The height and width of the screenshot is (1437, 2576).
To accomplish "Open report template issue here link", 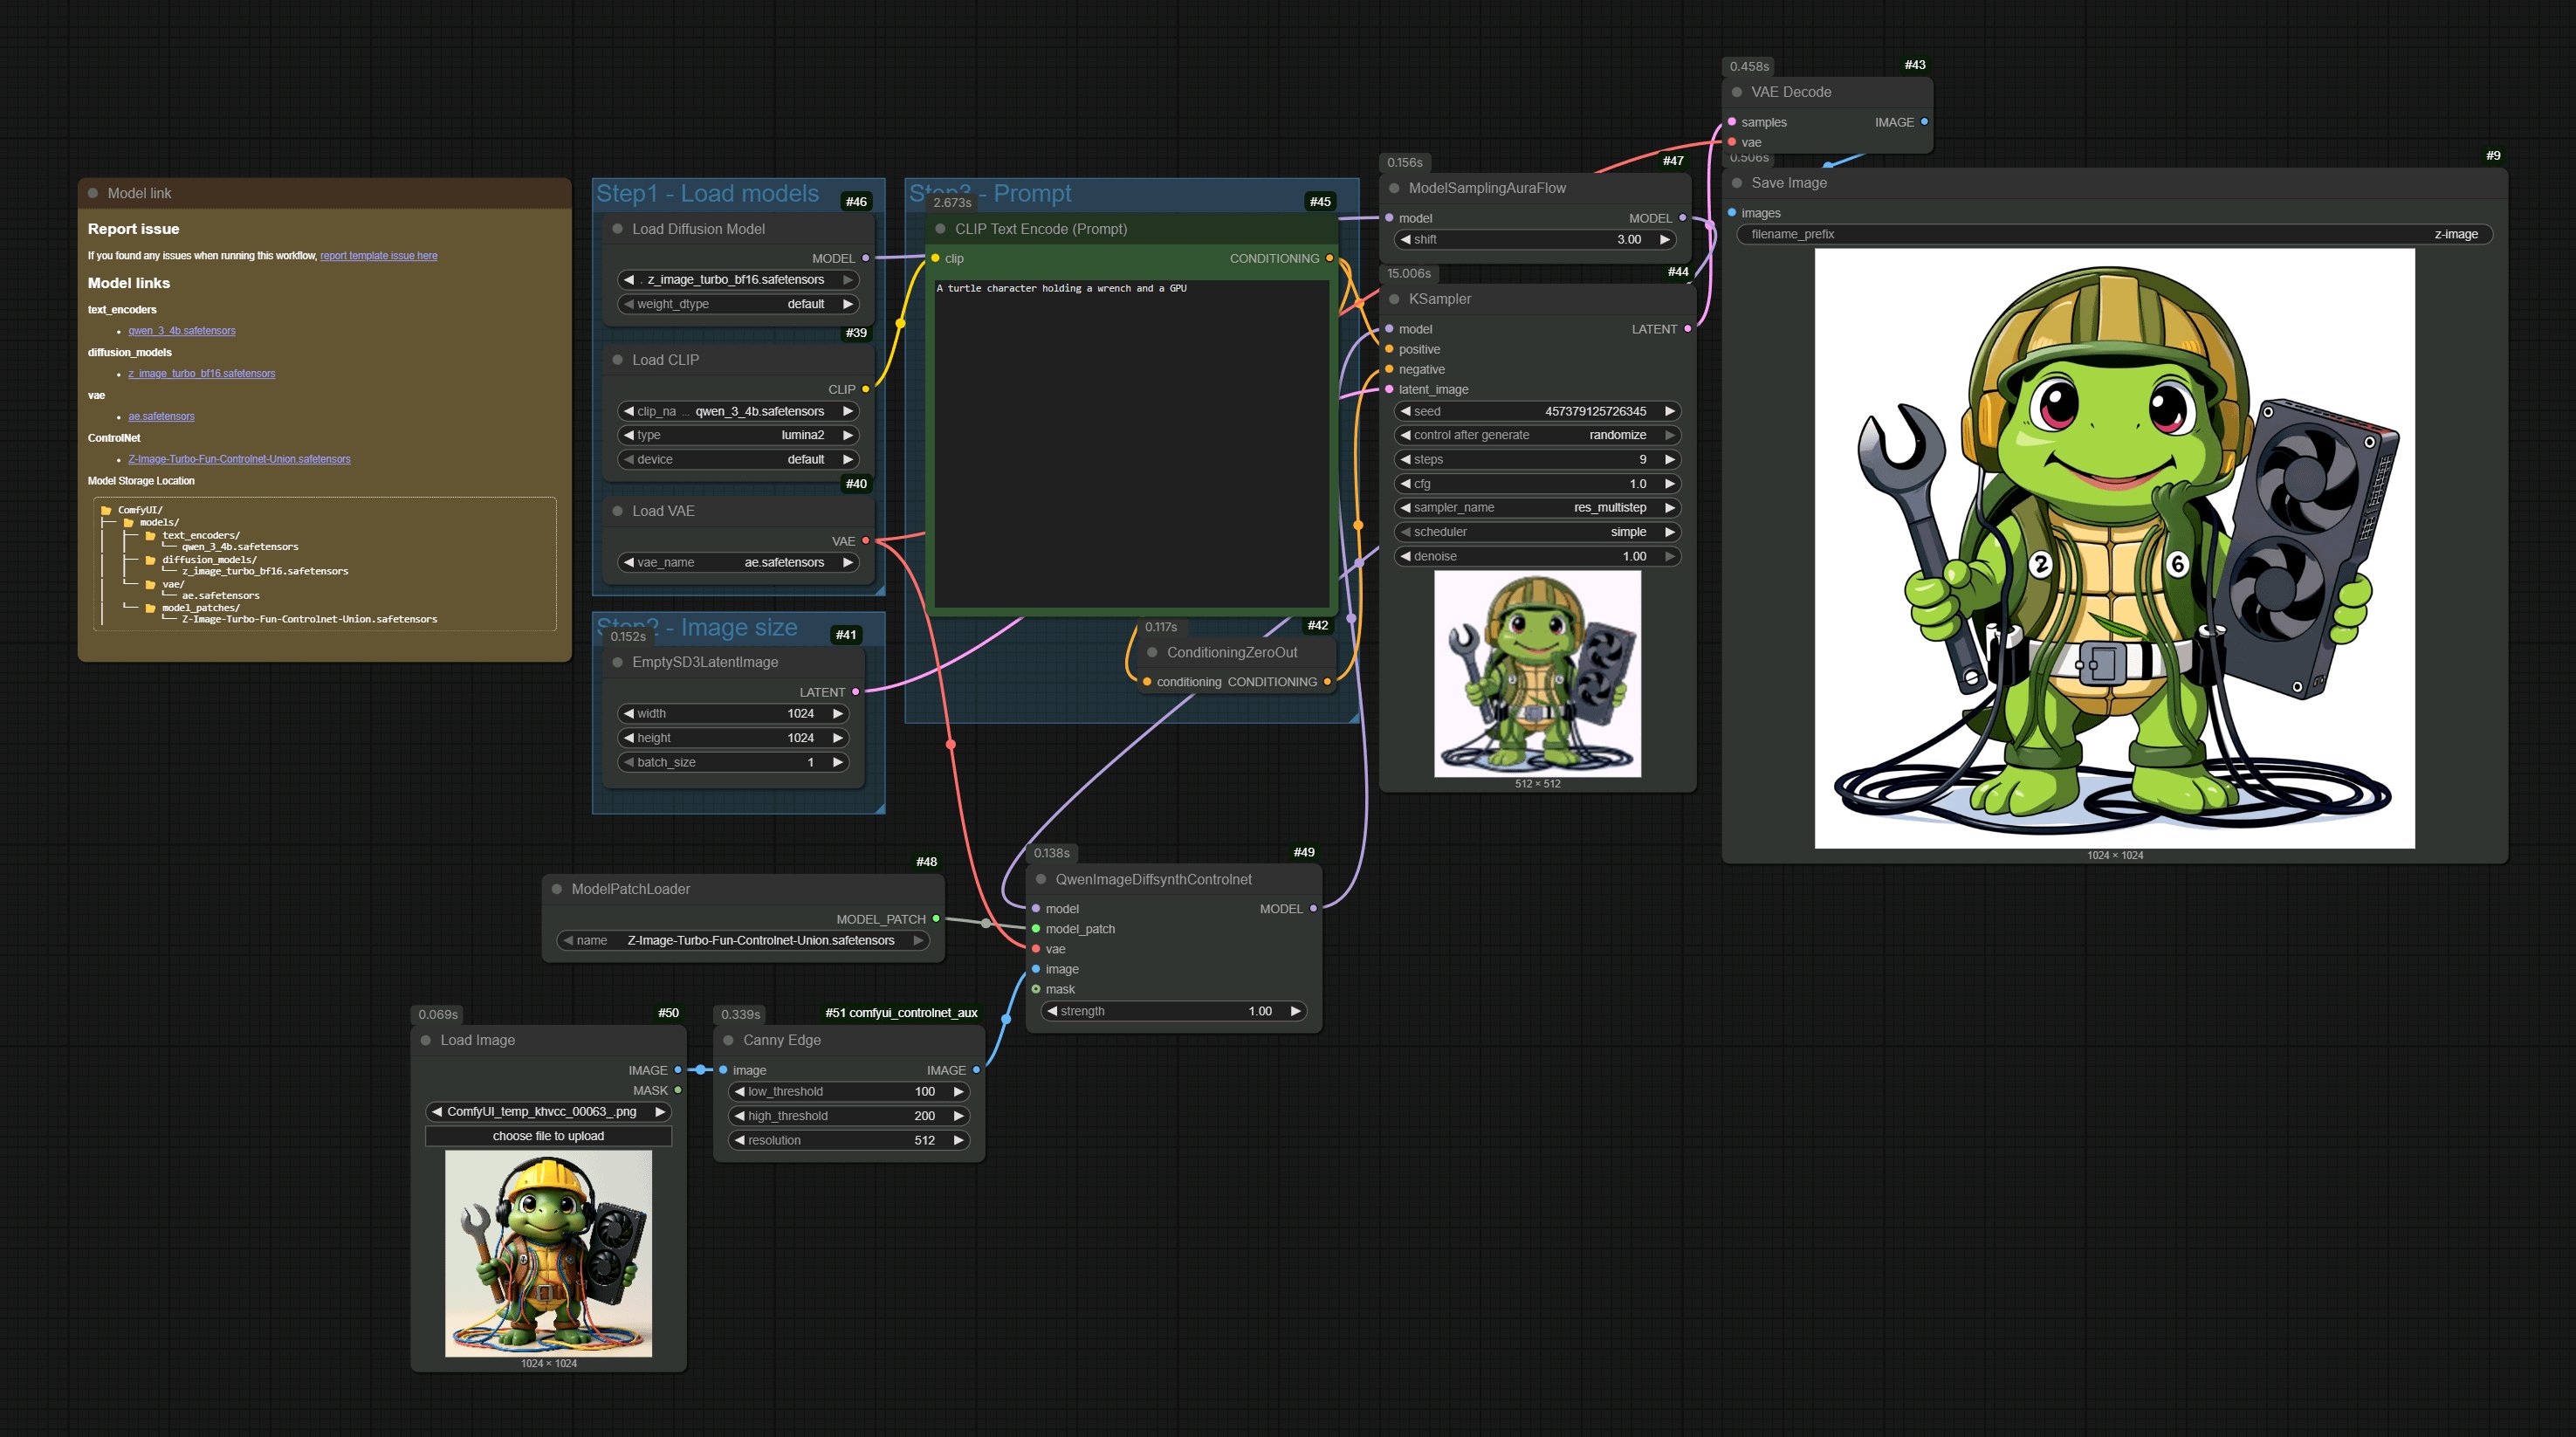I will pyautogui.click(x=378, y=256).
